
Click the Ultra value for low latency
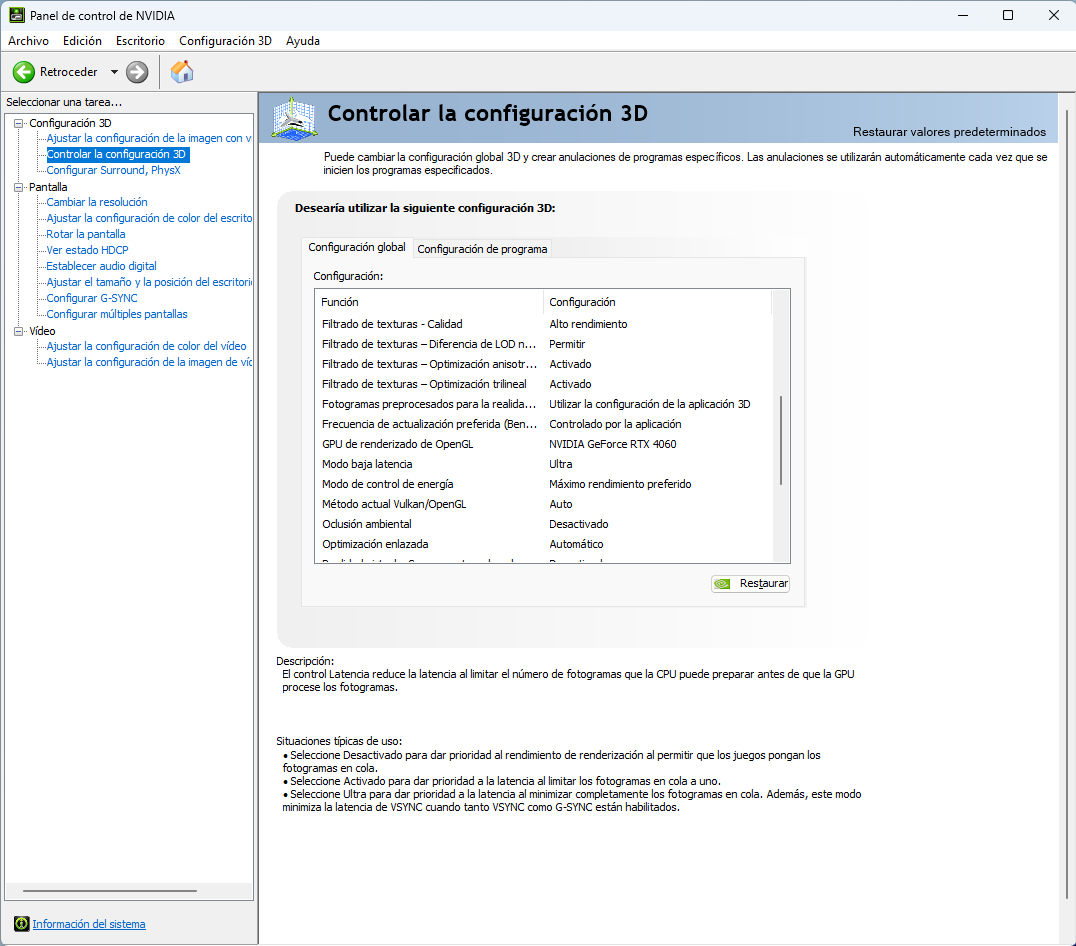[561, 464]
